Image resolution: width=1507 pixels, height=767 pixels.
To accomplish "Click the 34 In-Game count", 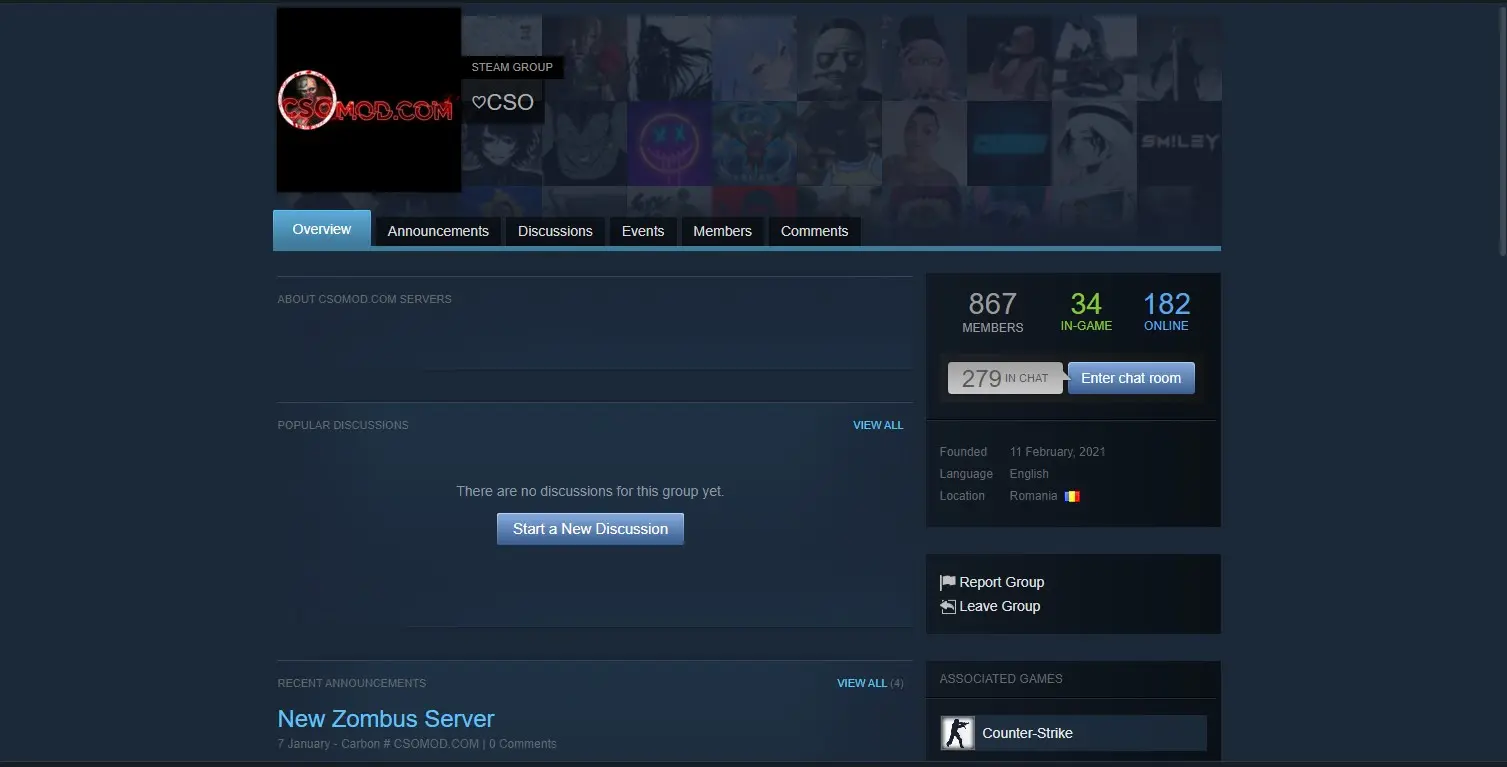I will (1086, 311).
